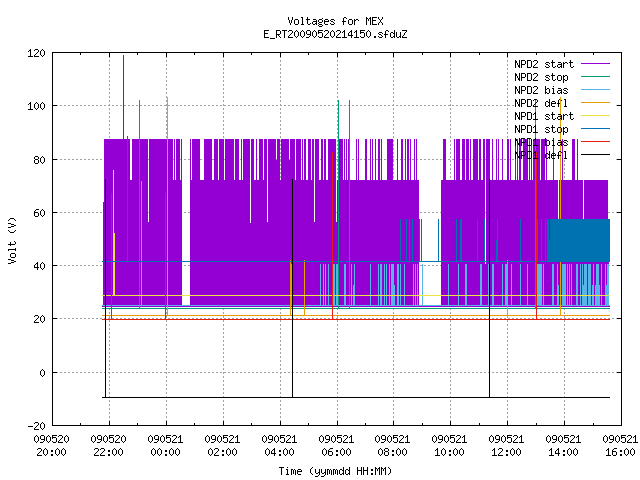
Task: Click the green NPD2 stop legend line
Action: tap(595, 77)
